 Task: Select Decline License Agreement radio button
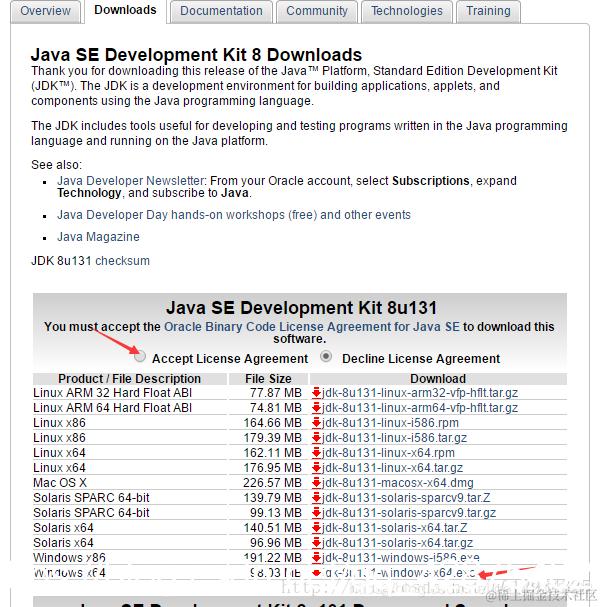pyautogui.click(x=326, y=356)
